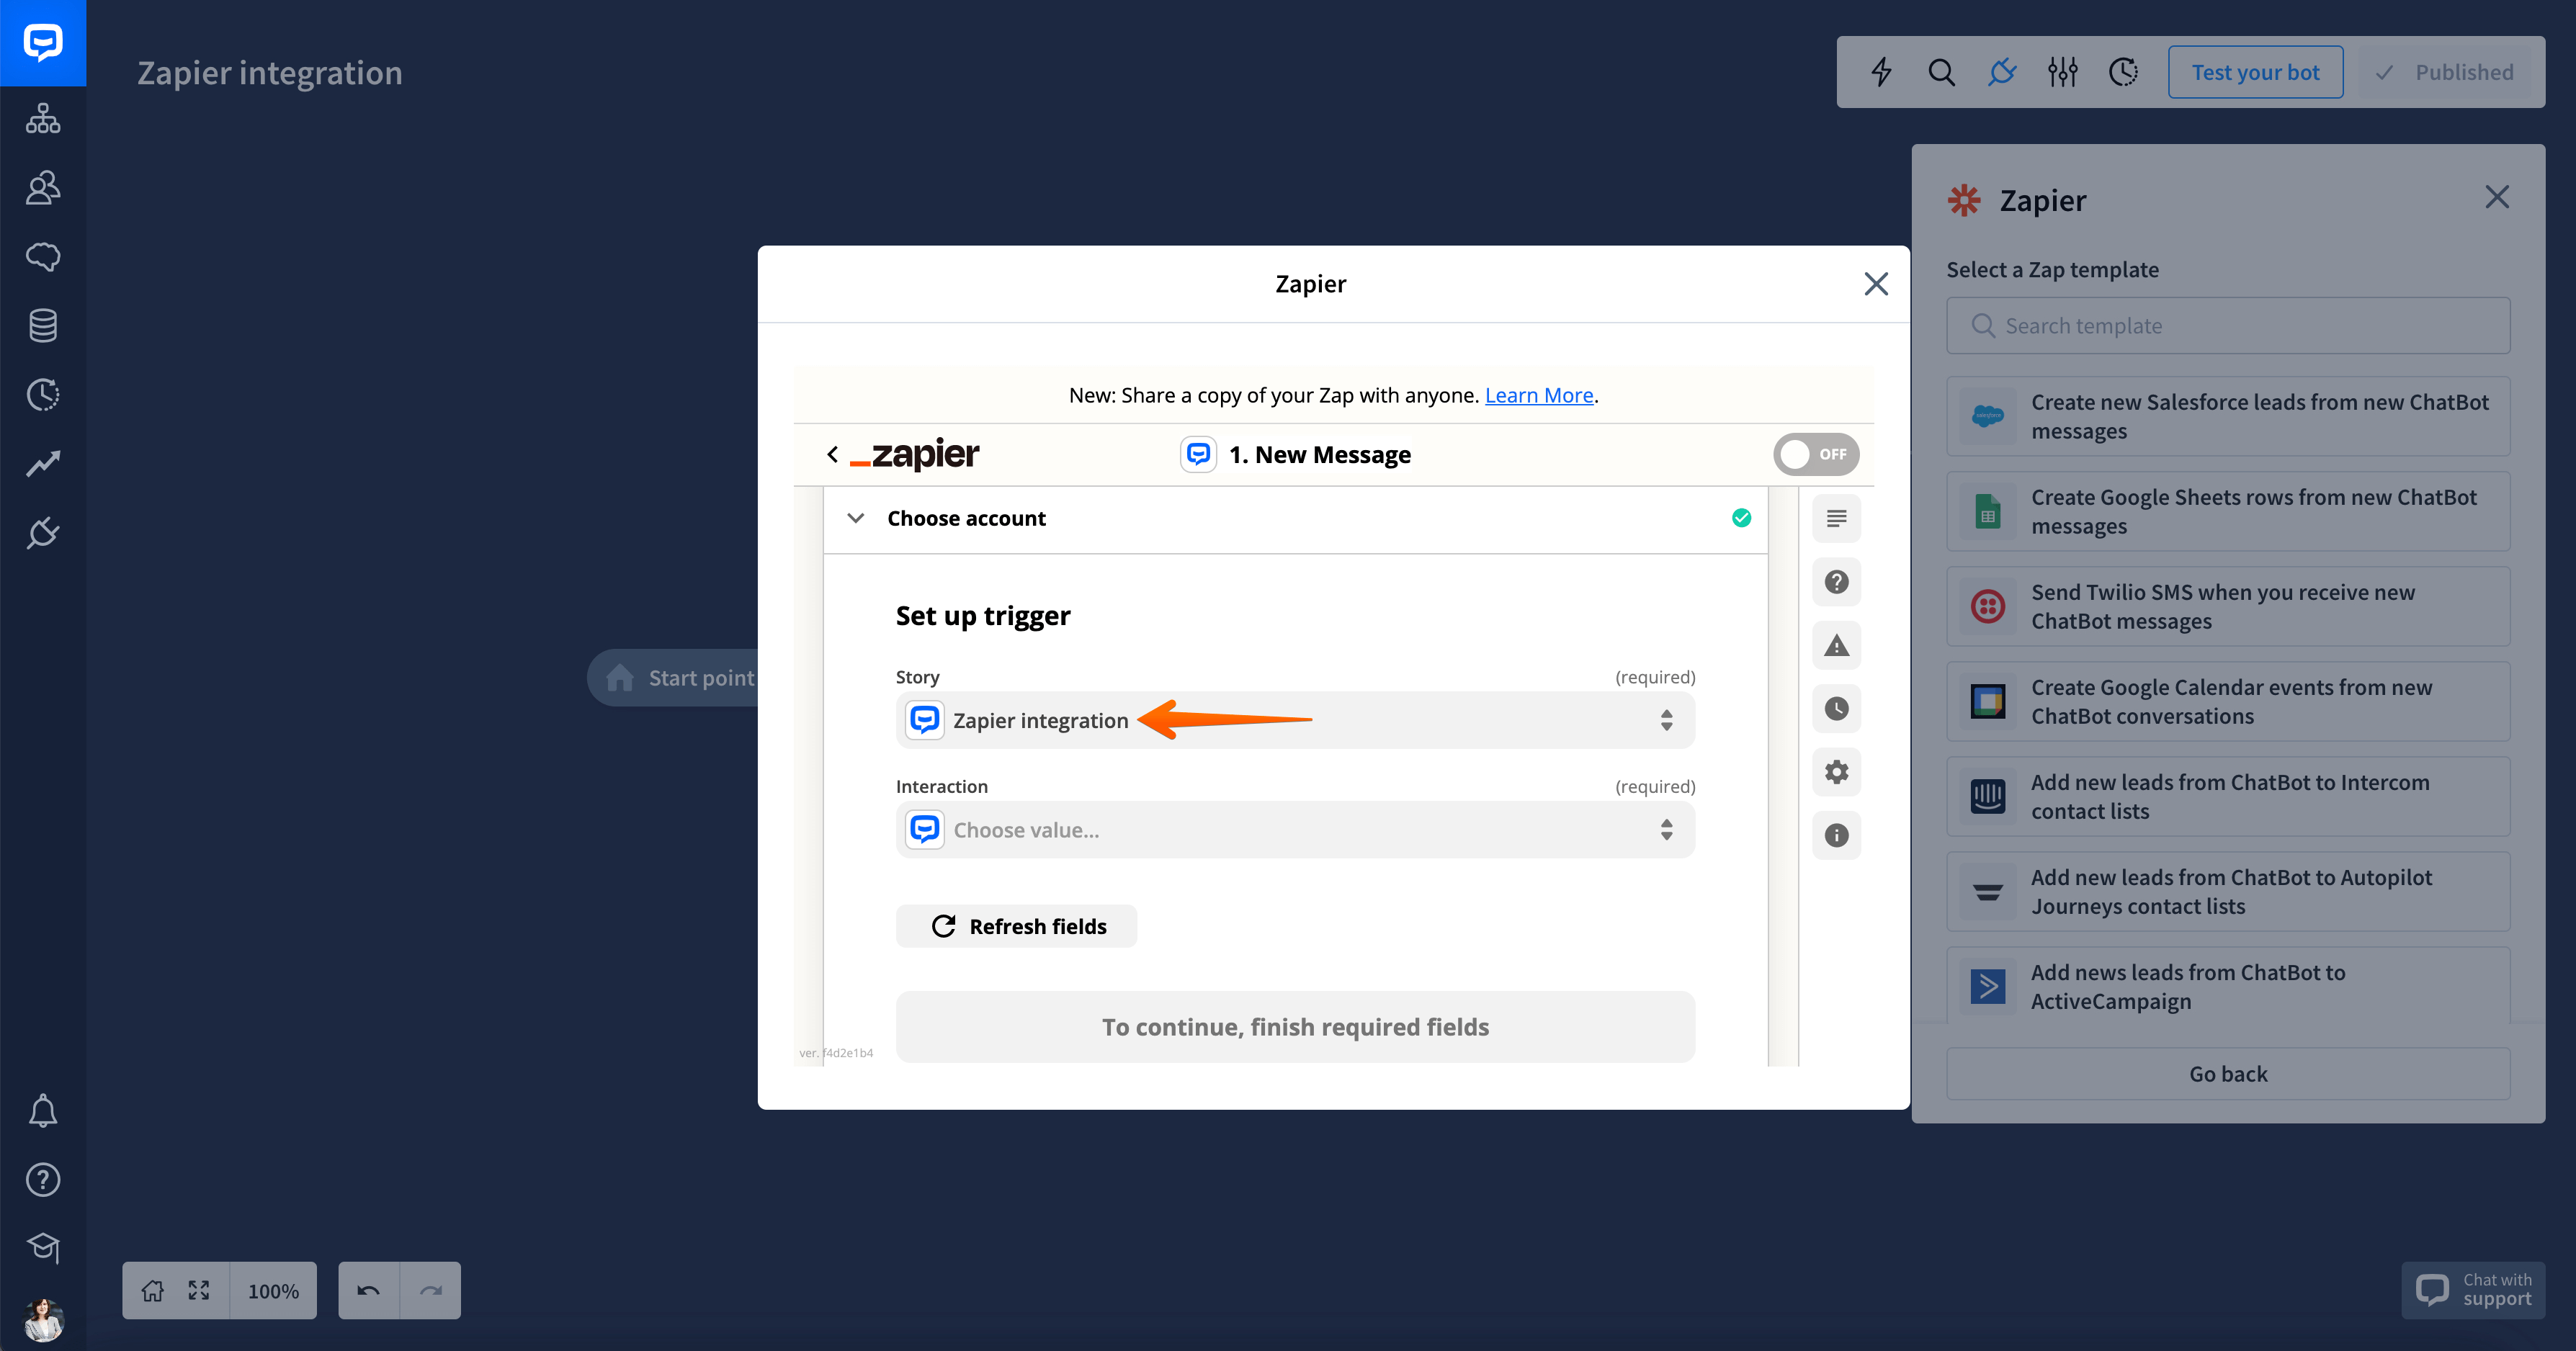Open the Zap warning triangle icon
Image resolution: width=2576 pixels, height=1351 pixels.
(1836, 645)
